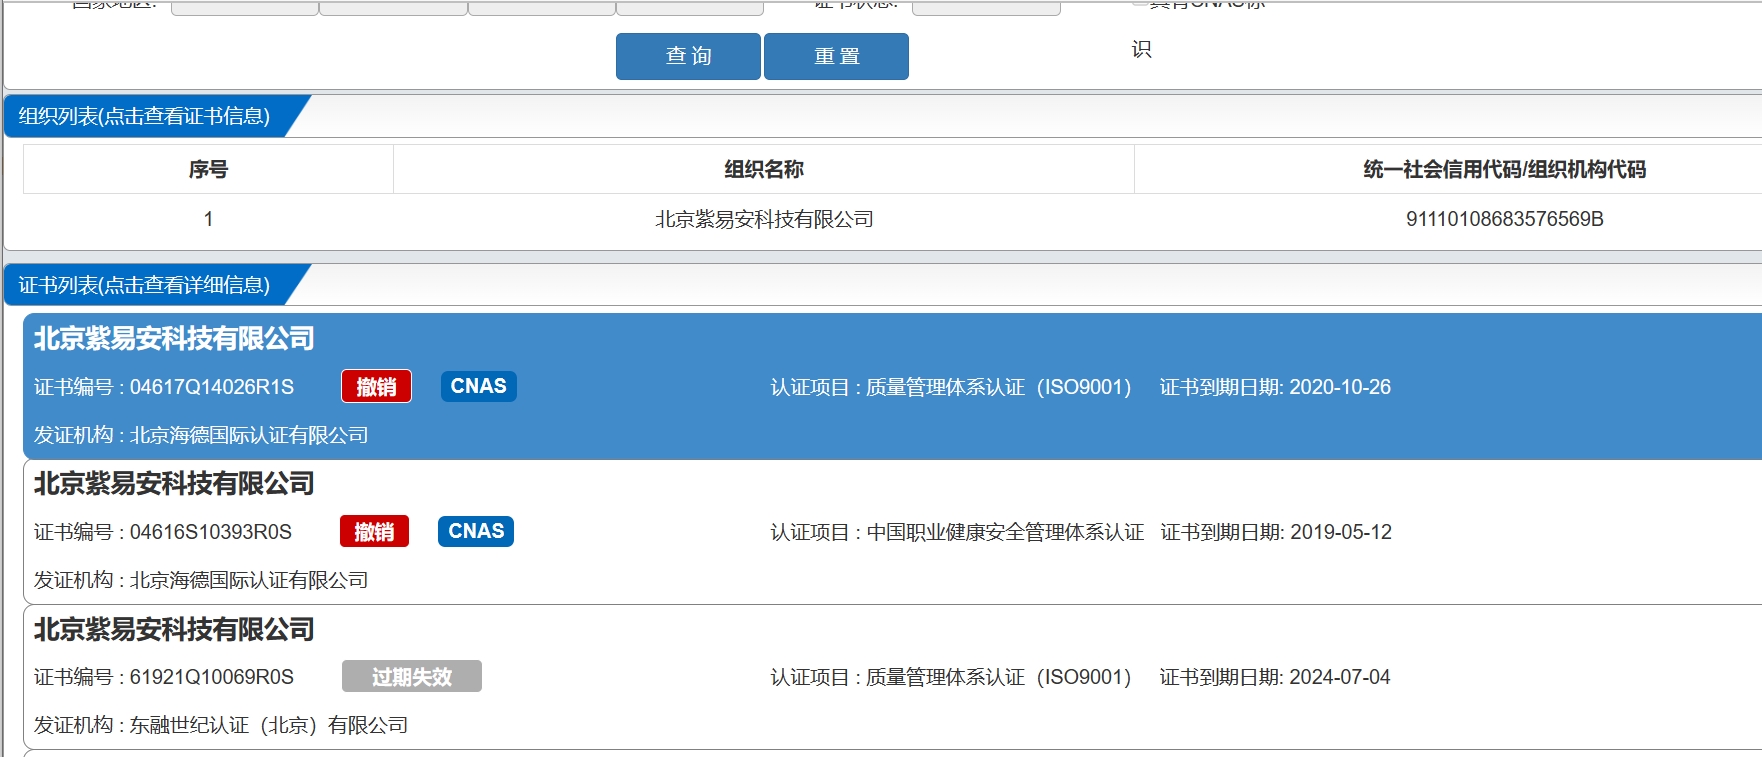
Task: Click the 过期失效 status badge
Action: [x=412, y=677]
